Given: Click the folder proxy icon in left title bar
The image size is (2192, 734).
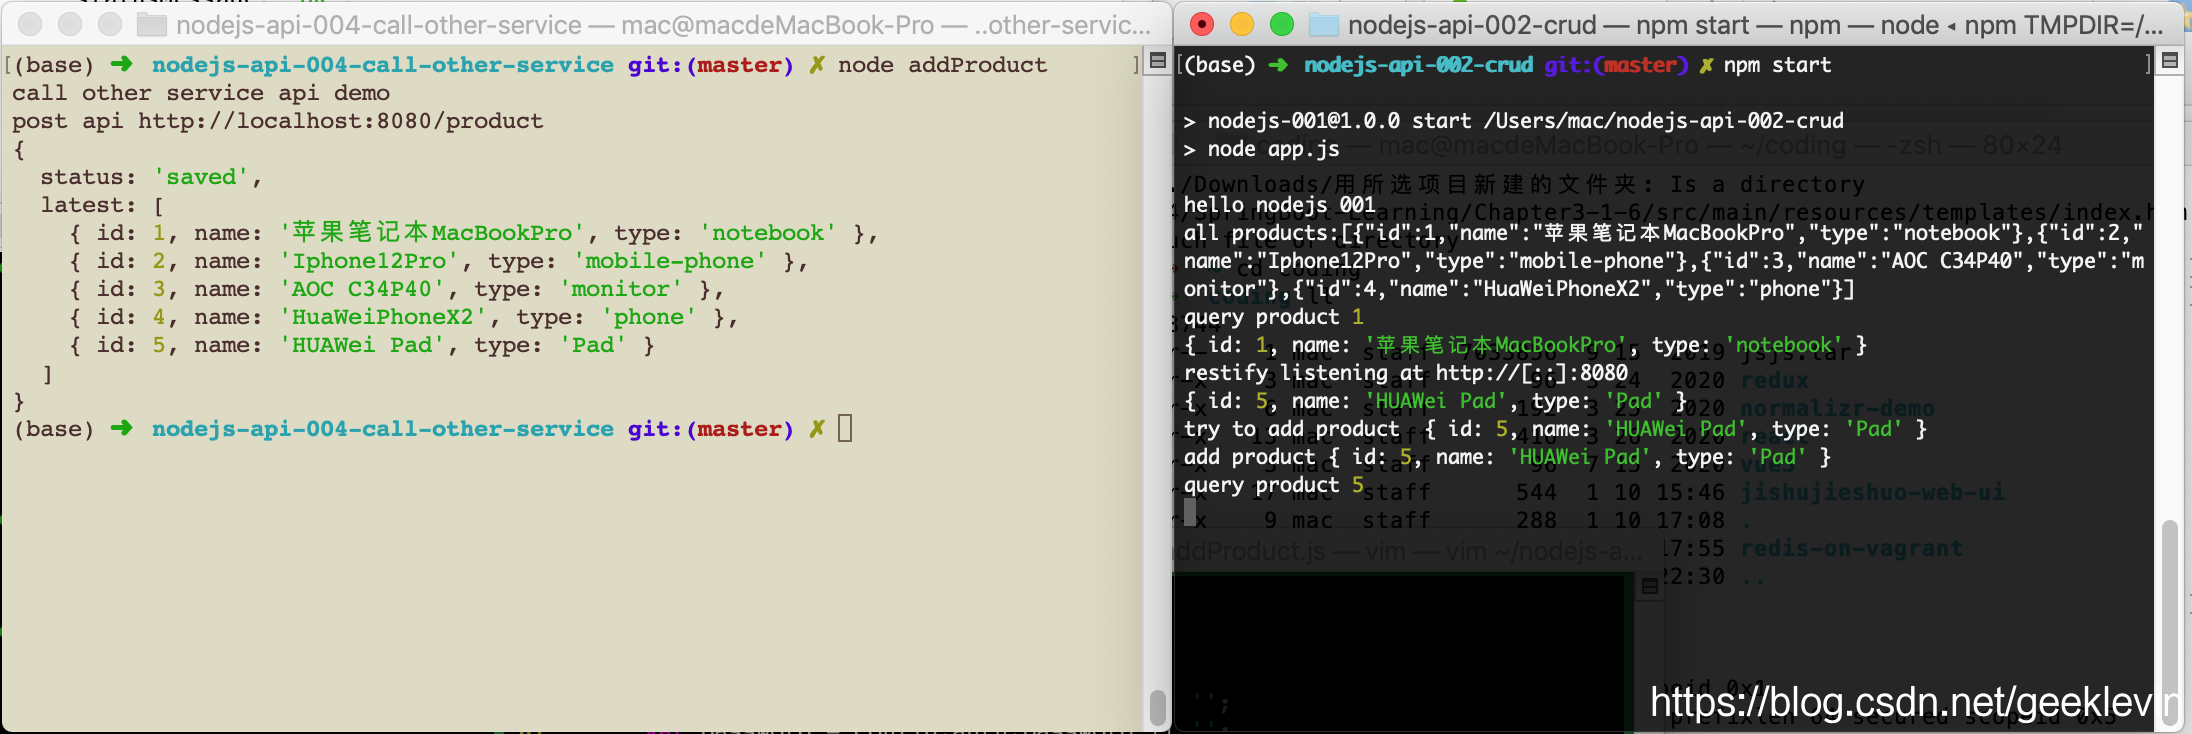Looking at the screenshot, I should tap(151, 25).
